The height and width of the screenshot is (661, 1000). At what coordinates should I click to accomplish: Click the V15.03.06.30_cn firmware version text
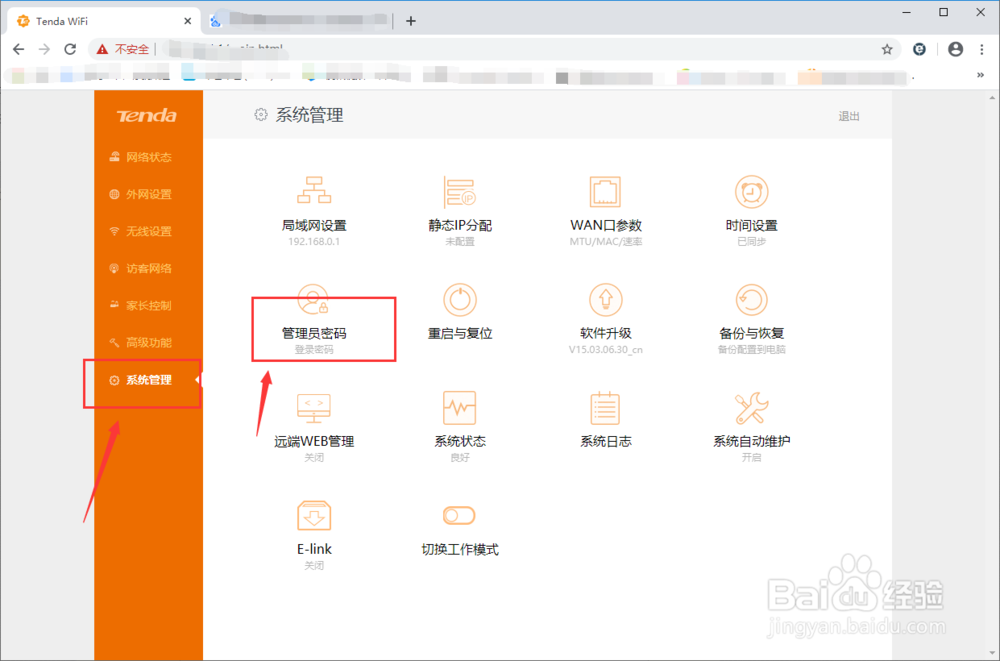coord(605,350)
